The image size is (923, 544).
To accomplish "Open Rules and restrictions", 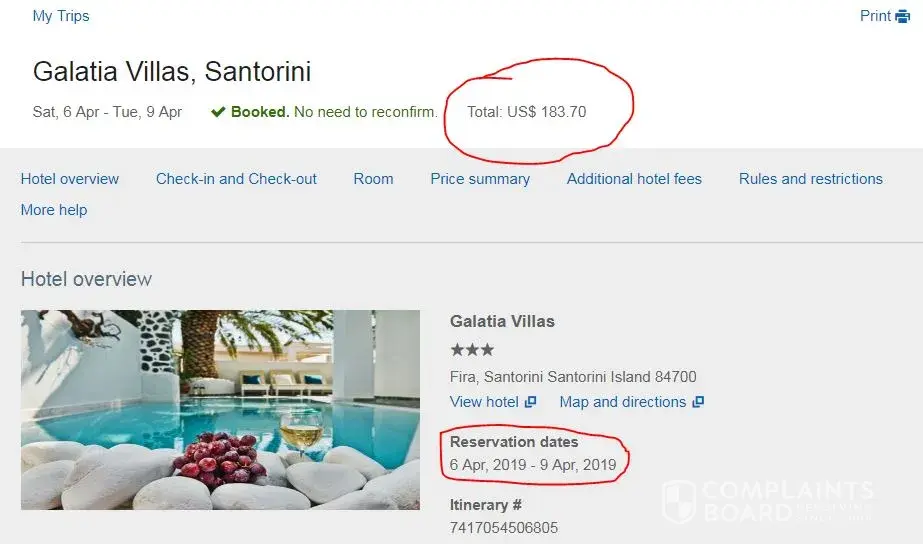I will pos(810,179).
